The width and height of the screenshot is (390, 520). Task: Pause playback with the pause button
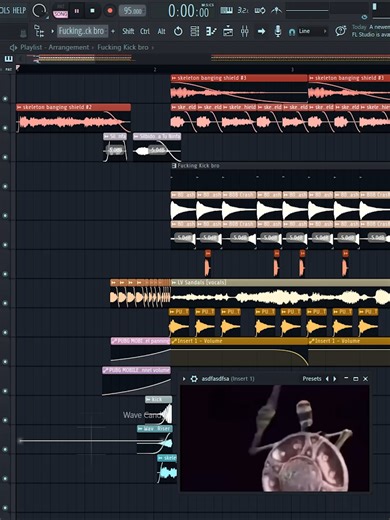coord(77,11)
